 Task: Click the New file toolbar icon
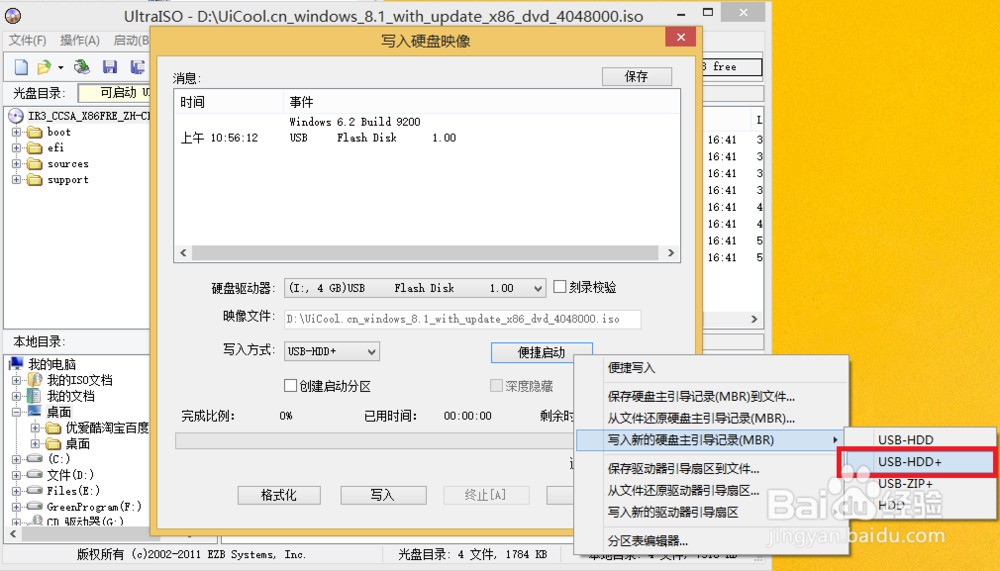pos(21,67)
